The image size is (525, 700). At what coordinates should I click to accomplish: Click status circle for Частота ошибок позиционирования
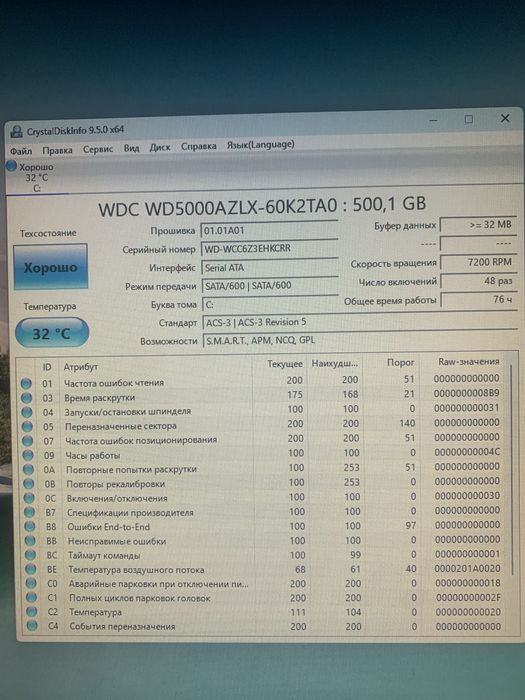click(28, 441)
